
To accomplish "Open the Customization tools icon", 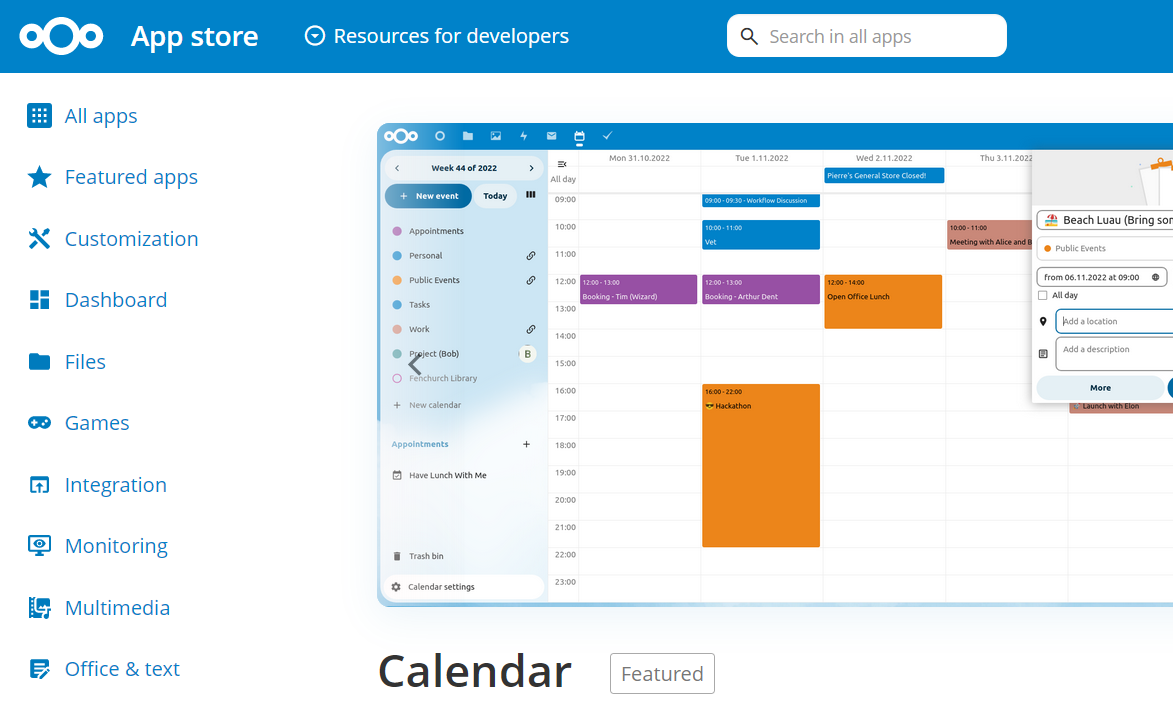I will click(39, 239).
